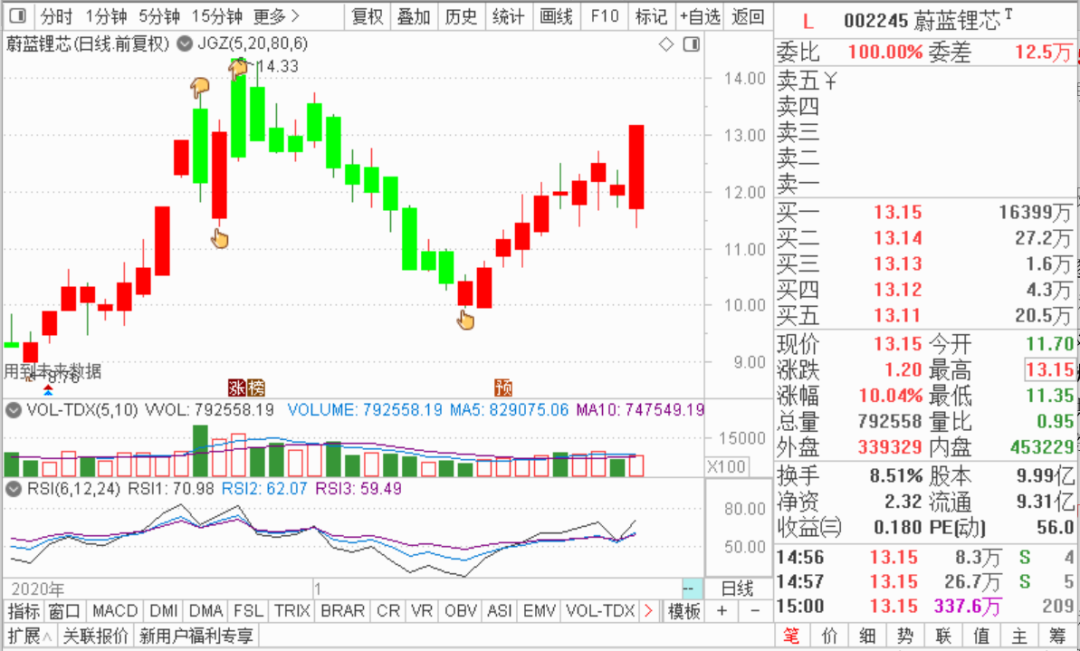Viewport: 1080px width, 651px height.
Task: Click the pointing hand signal at the 14.33 peak
Action: pos(238,68)
